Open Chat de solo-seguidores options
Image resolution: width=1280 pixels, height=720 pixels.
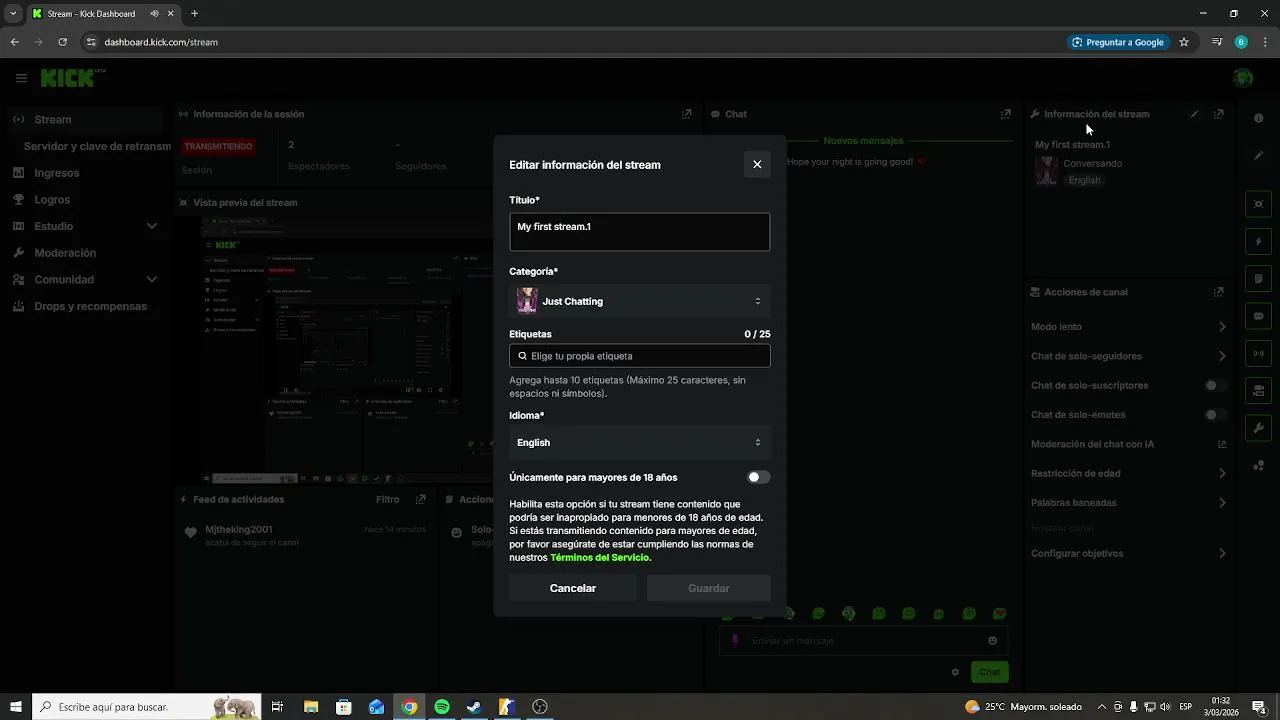1129,356
